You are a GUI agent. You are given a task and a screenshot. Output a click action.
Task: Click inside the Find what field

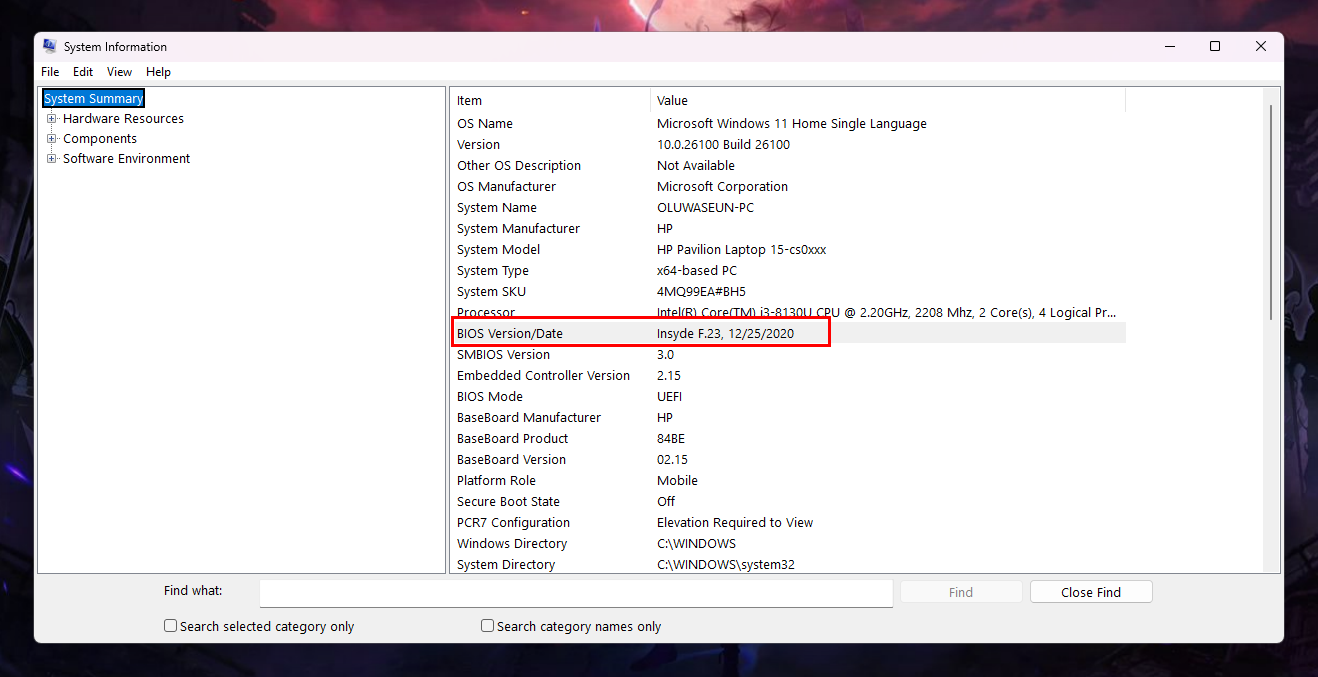(575, 592)
